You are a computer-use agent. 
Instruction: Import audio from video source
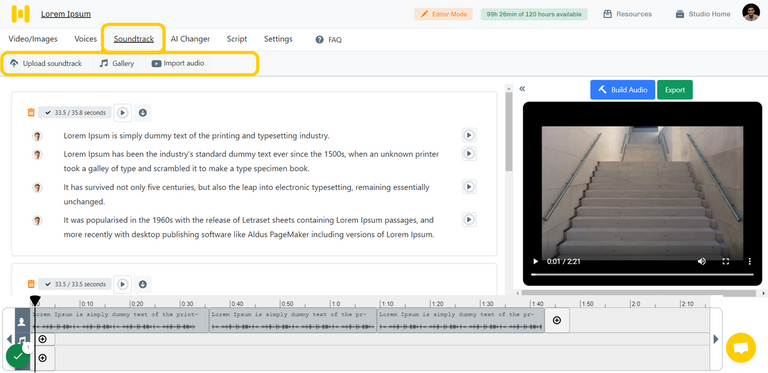(178, 63)
